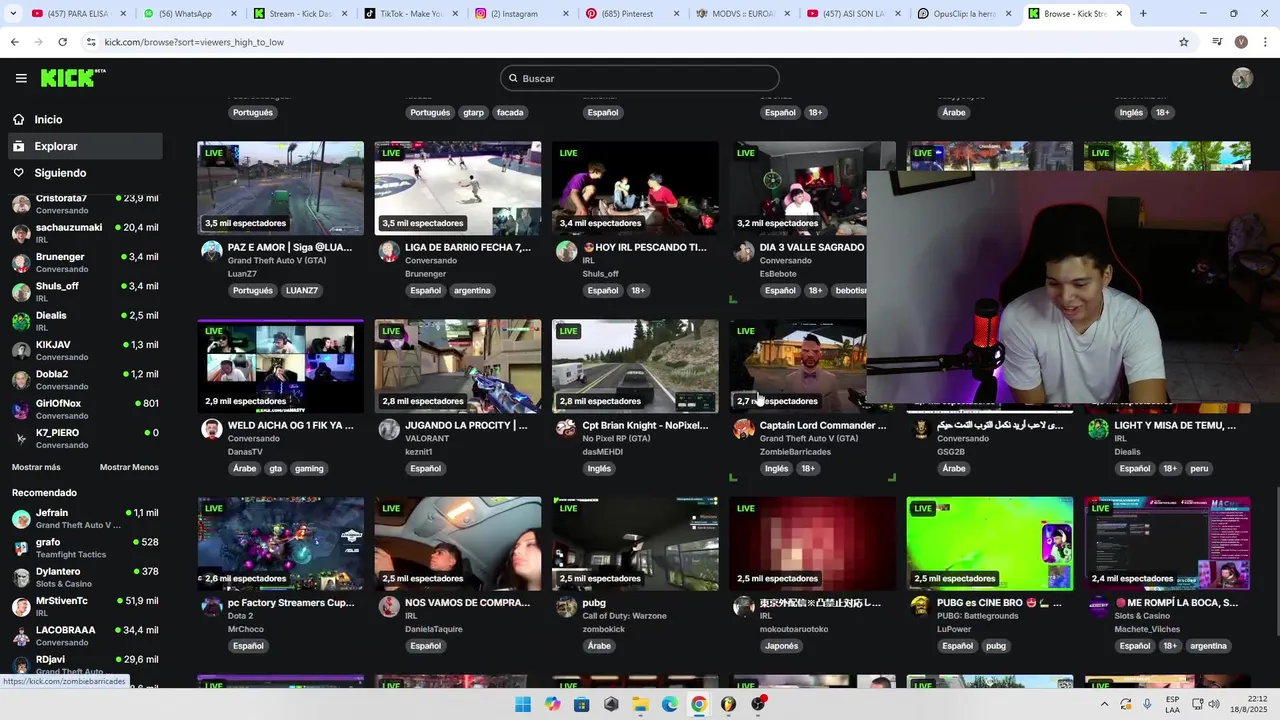
Task: Open the browser three-dot menu
Action: coord(1265,42)
